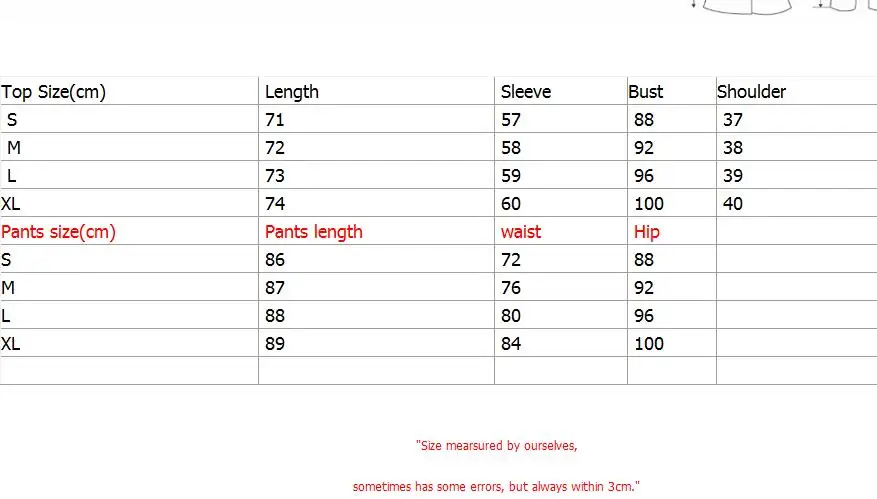Select shoulder value 40
The width and height of the screenshot is (877, 499).
coord(733,204)
